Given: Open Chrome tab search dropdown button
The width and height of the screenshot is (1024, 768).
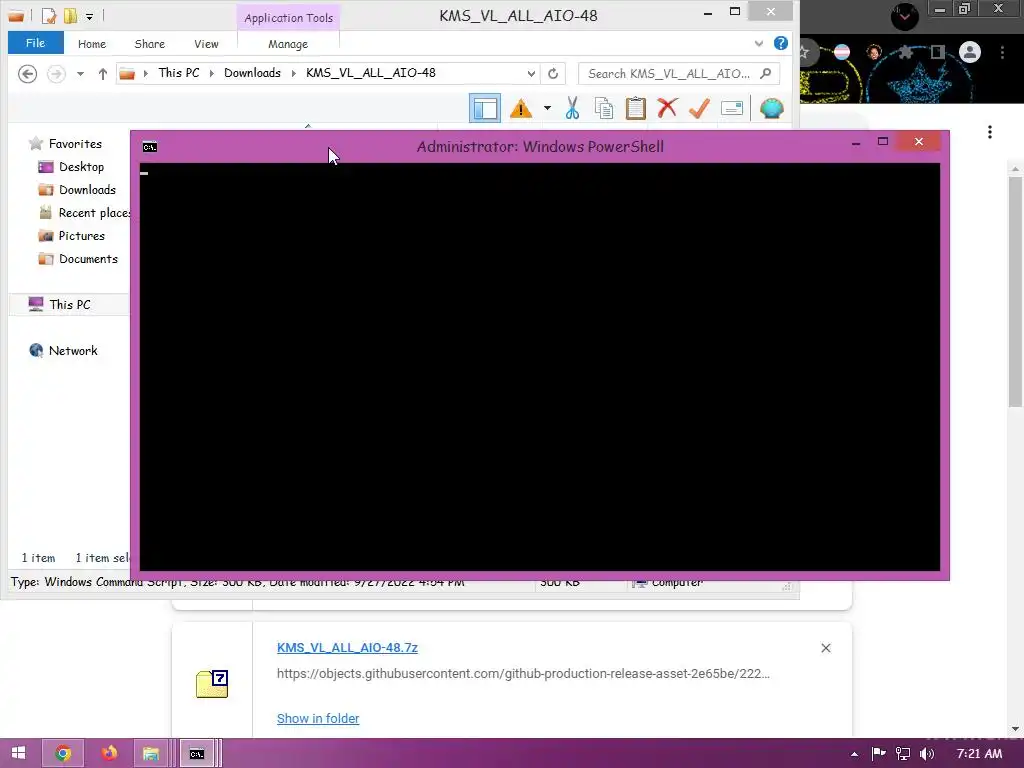Looking at the screenshot, I should point(904,16).
